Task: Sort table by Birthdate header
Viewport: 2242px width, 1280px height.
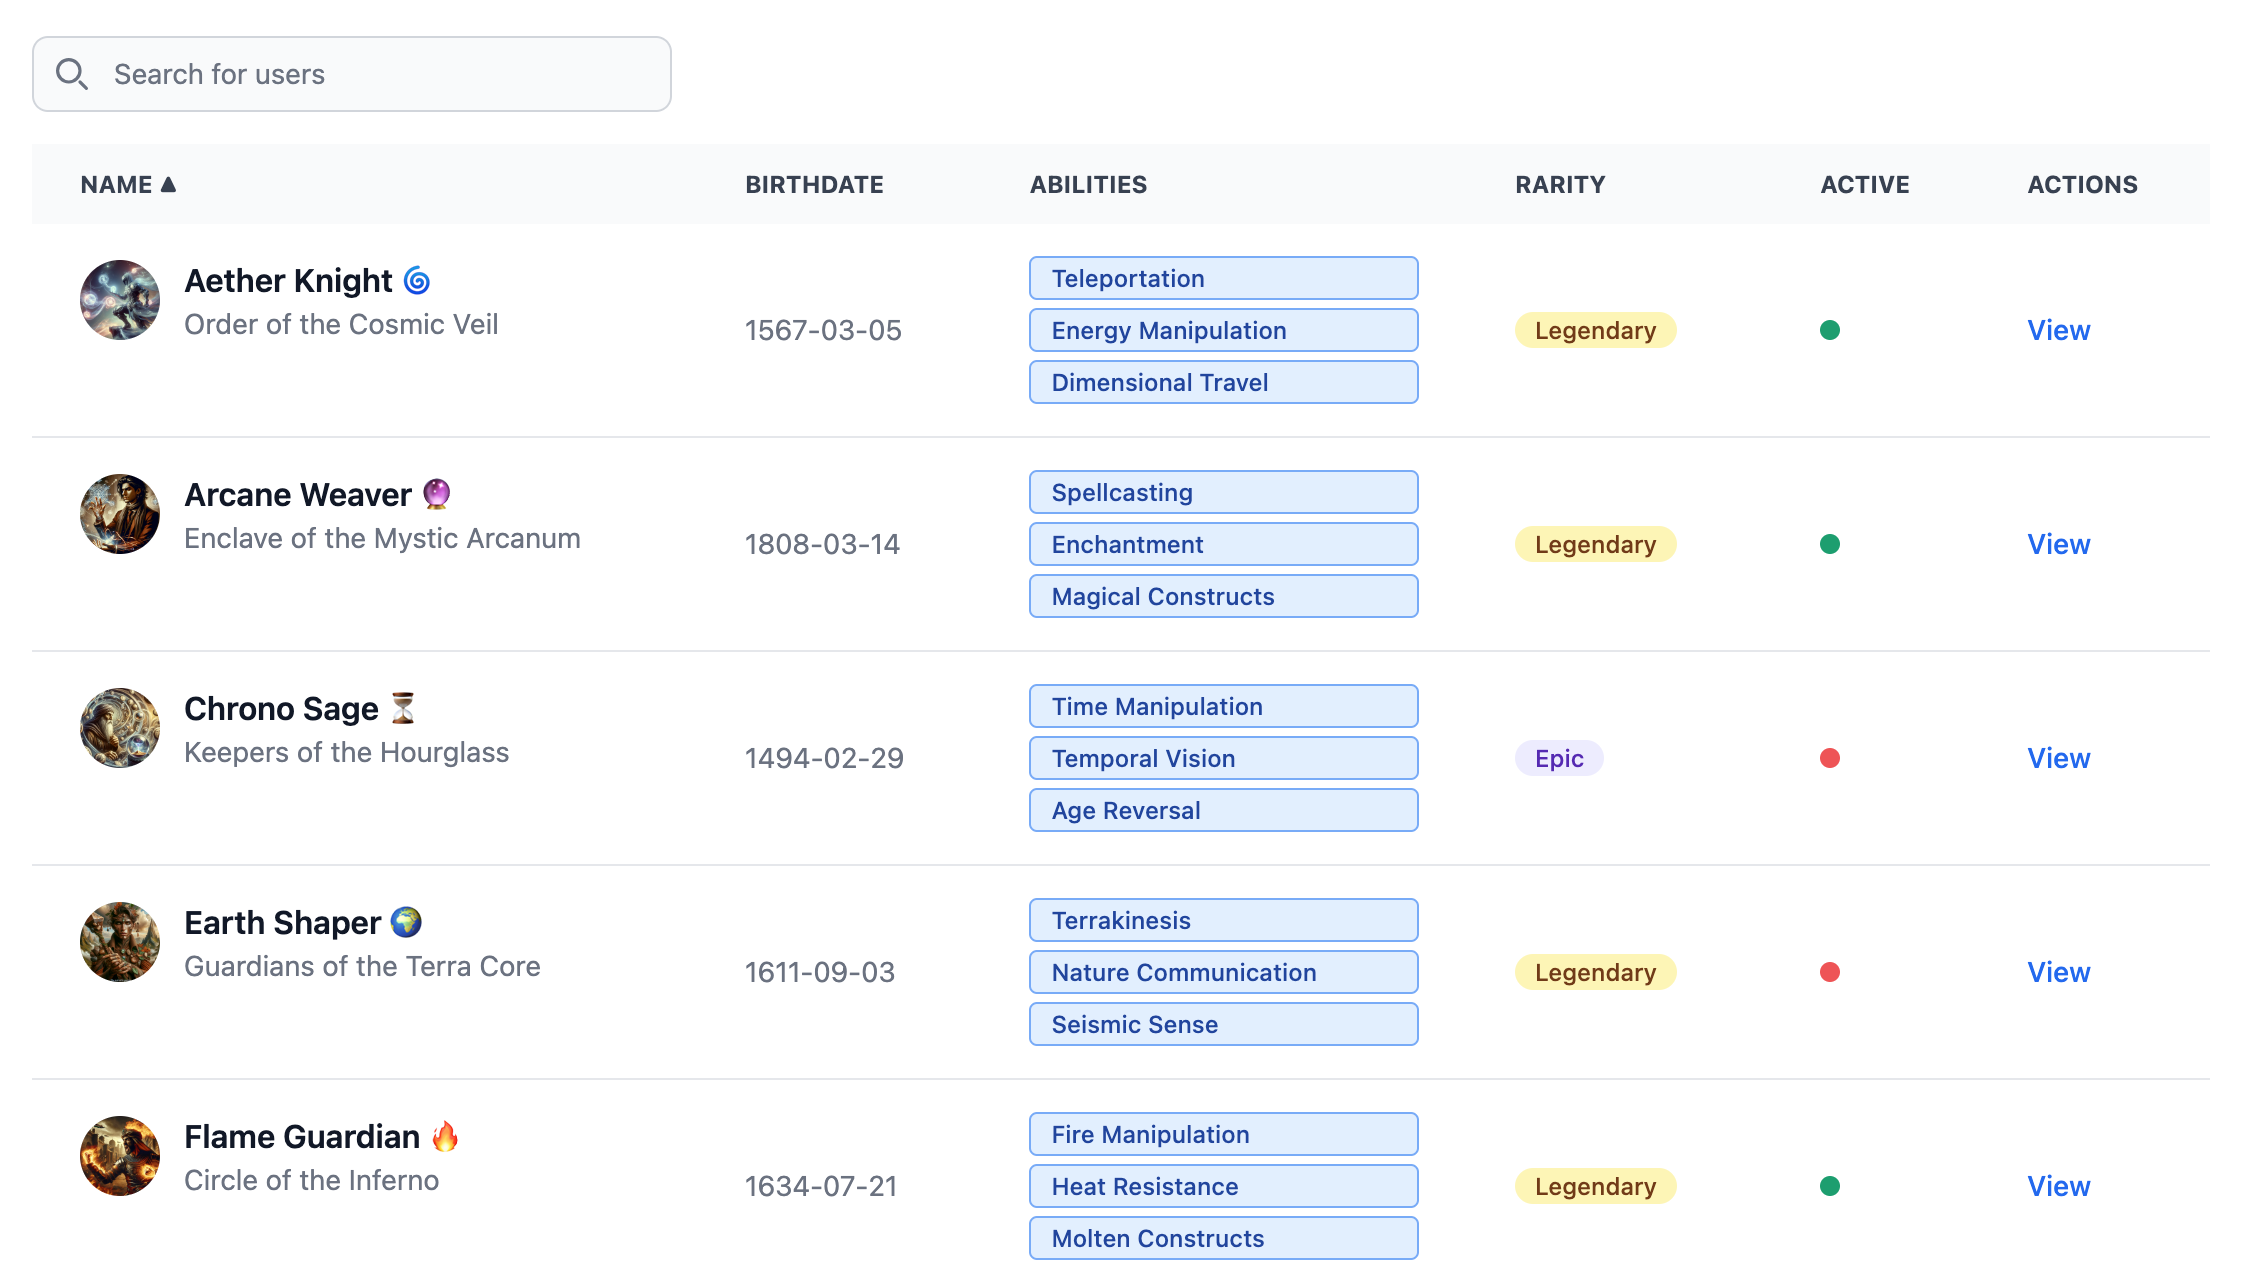Action: coord(814,185)
